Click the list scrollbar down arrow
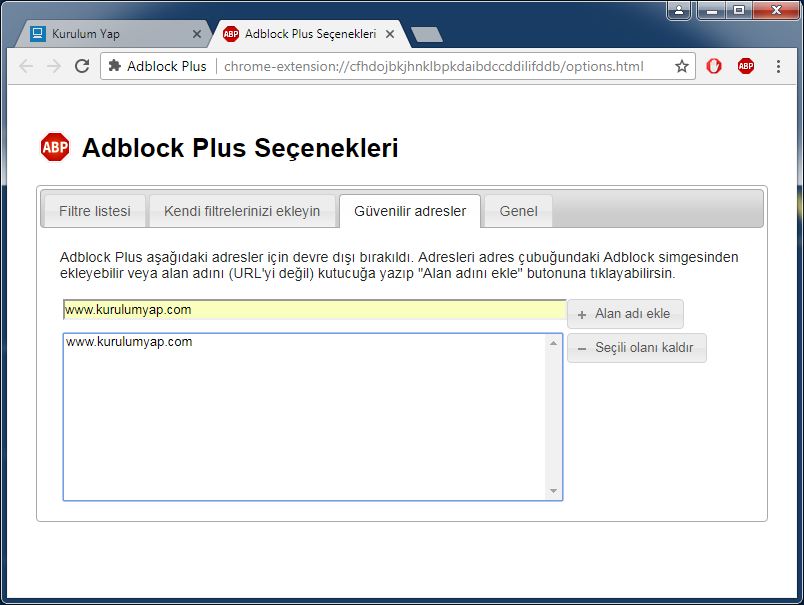 click(553, 491)
